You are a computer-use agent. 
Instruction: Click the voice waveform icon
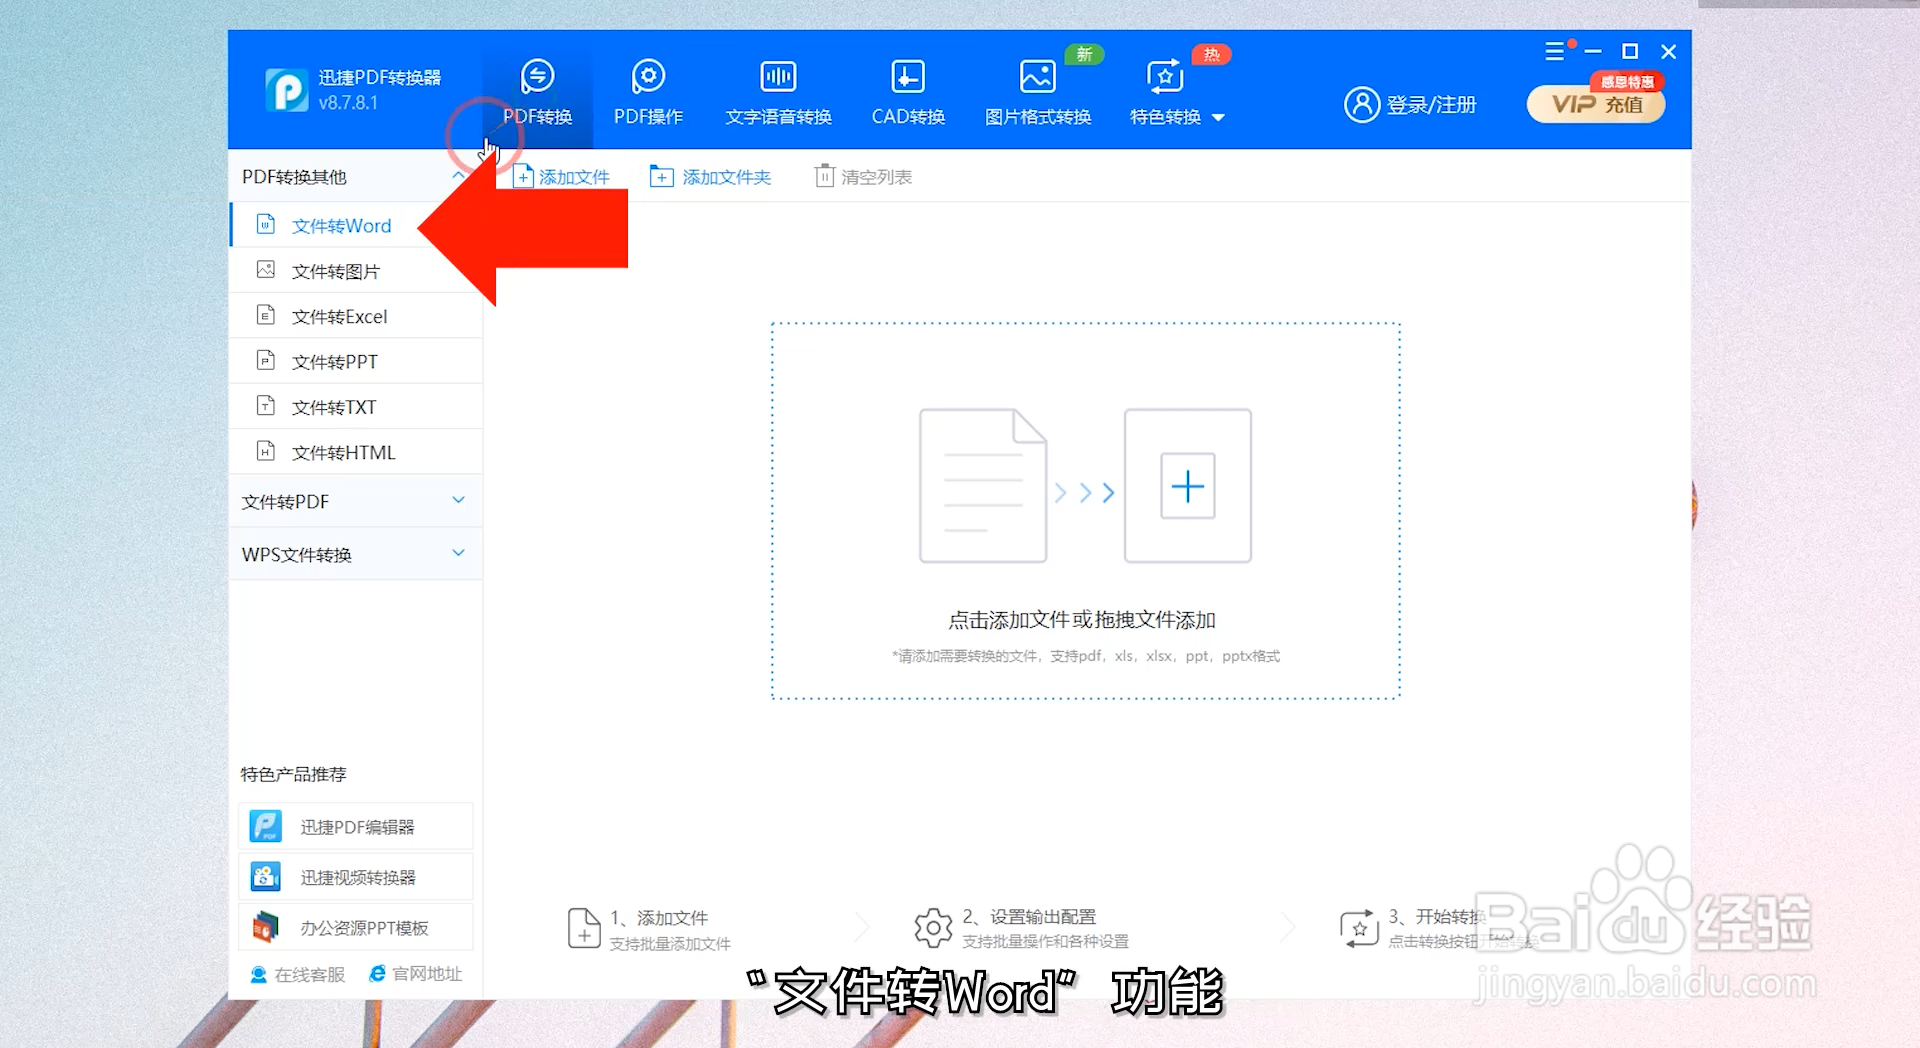(778, 76)
